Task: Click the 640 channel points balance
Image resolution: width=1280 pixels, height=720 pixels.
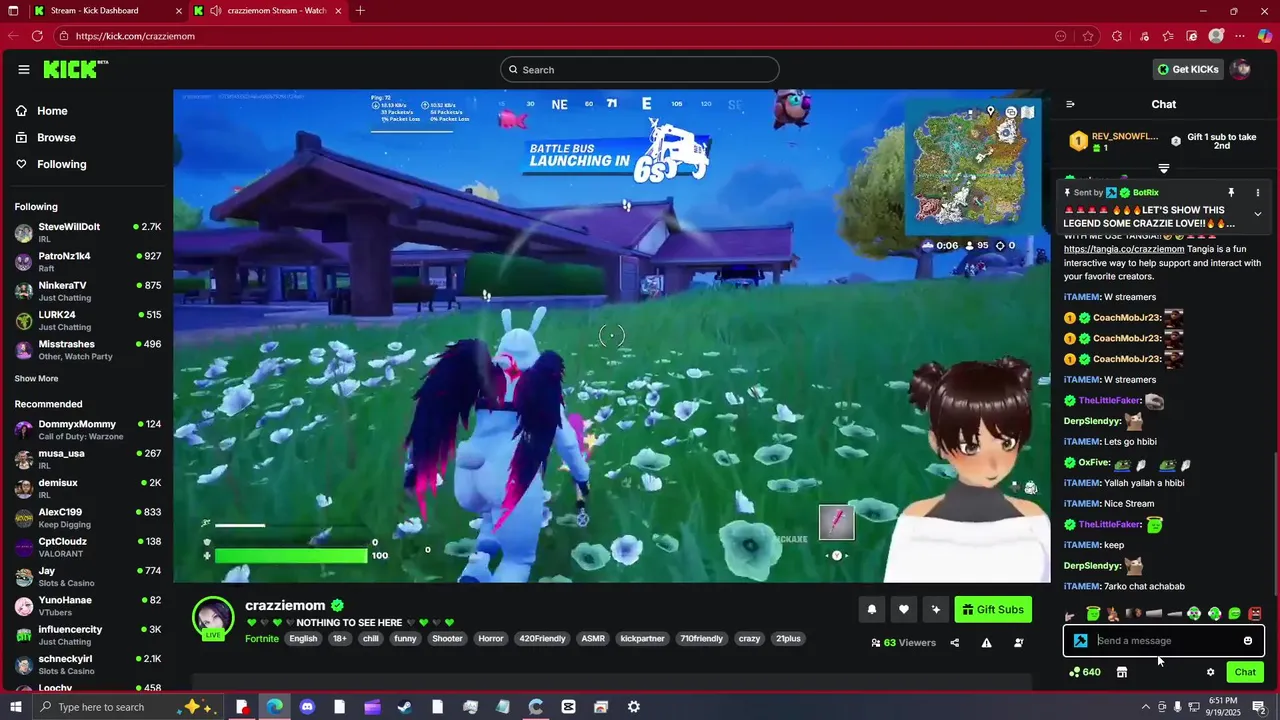Action: pyautogui.click(x=1085, y=672)
